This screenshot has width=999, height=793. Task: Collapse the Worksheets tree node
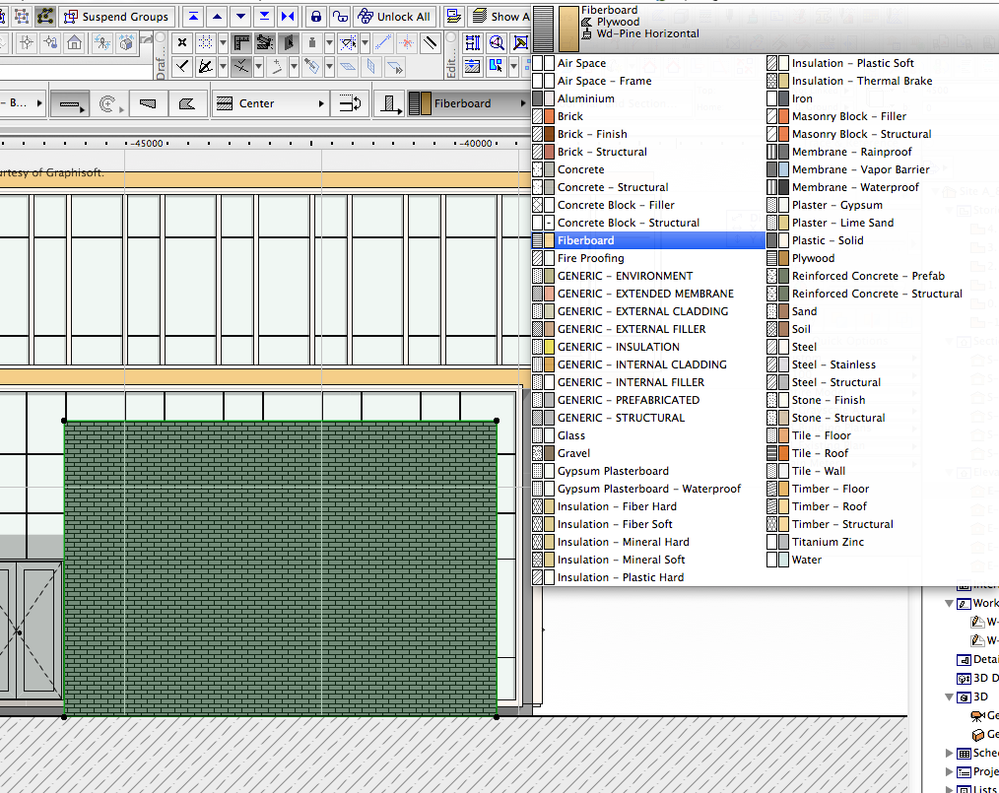(x=950, y=604)
